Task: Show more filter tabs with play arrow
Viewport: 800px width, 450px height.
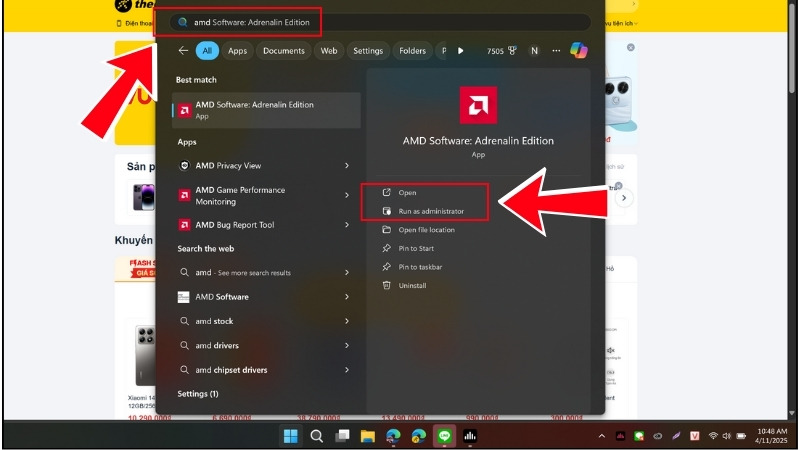Action: pyautogui.click(x=460, y=51)
